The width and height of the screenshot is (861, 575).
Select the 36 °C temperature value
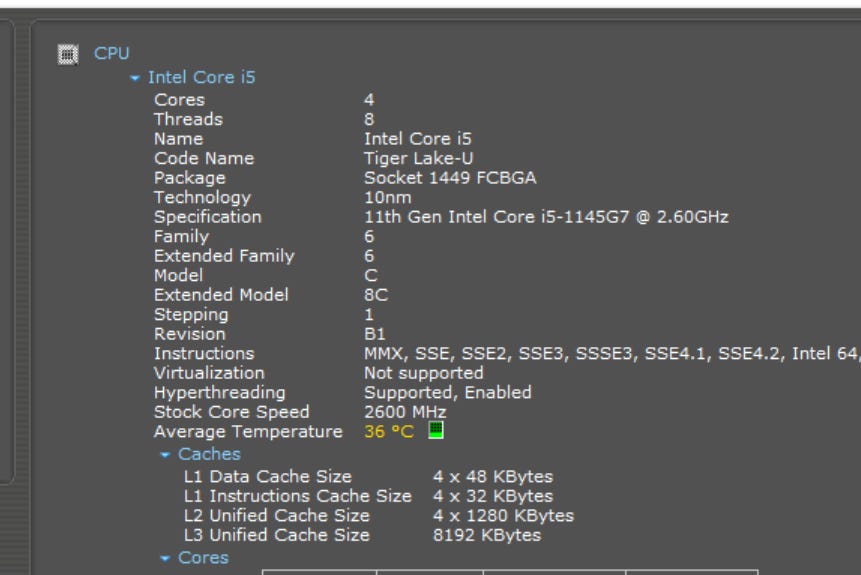(x=389, y=432)
